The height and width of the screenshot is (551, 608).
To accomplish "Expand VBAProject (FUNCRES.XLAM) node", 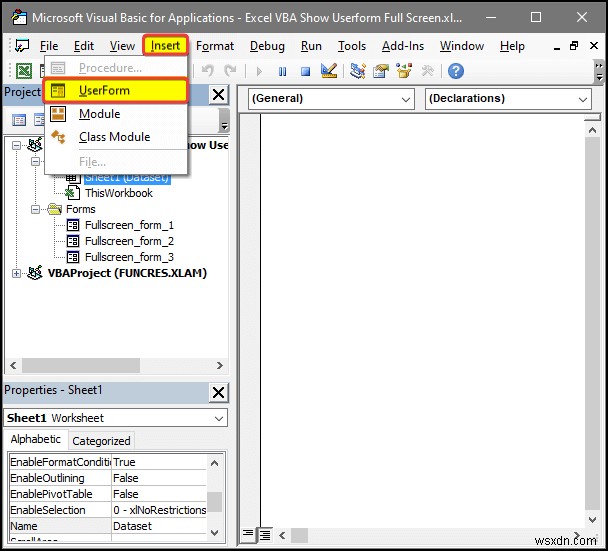I will [x=16, y=273].
